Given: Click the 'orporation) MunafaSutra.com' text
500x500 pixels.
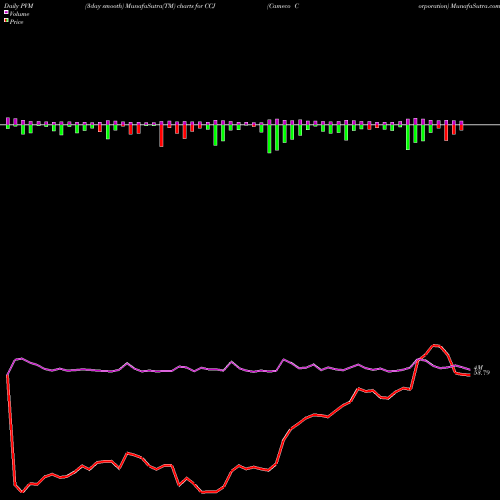Looking at the screenshot, I should 459,6.
